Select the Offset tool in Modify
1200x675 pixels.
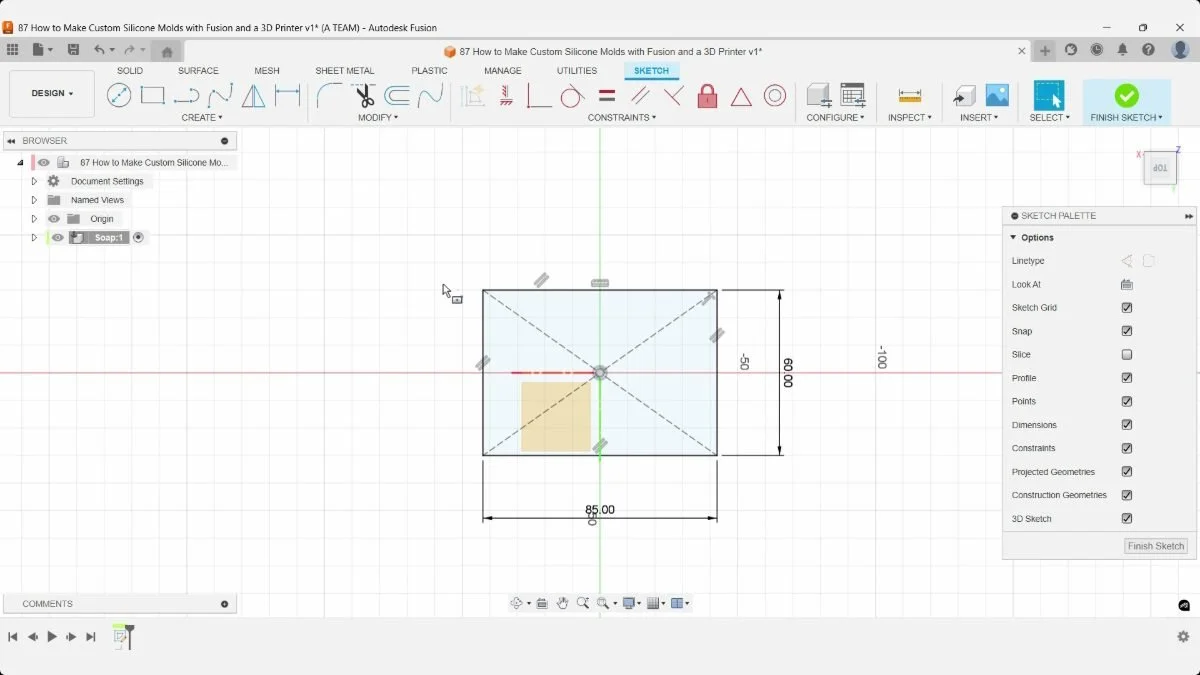[397, 95]
